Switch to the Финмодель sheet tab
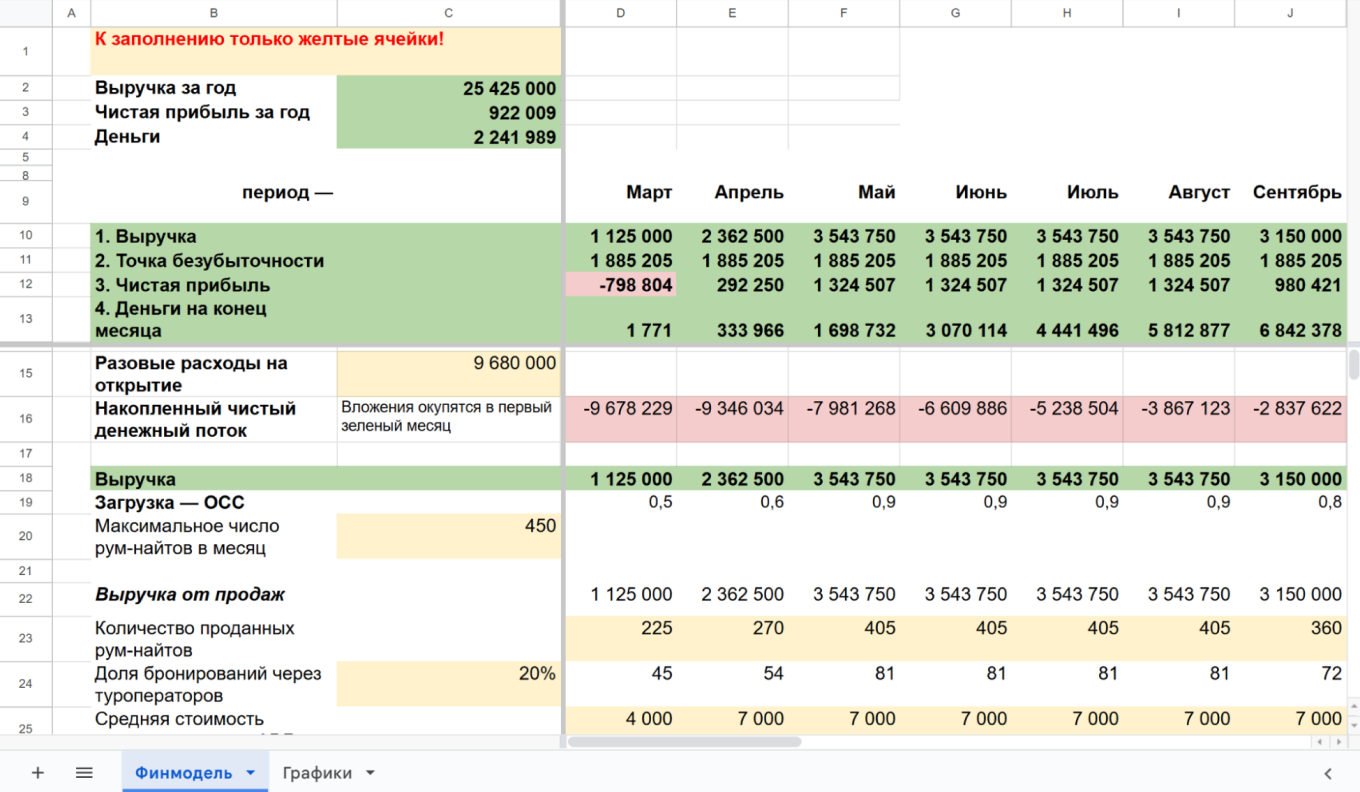This screenshot has height=792, width=1360. (x=184, y=773)
